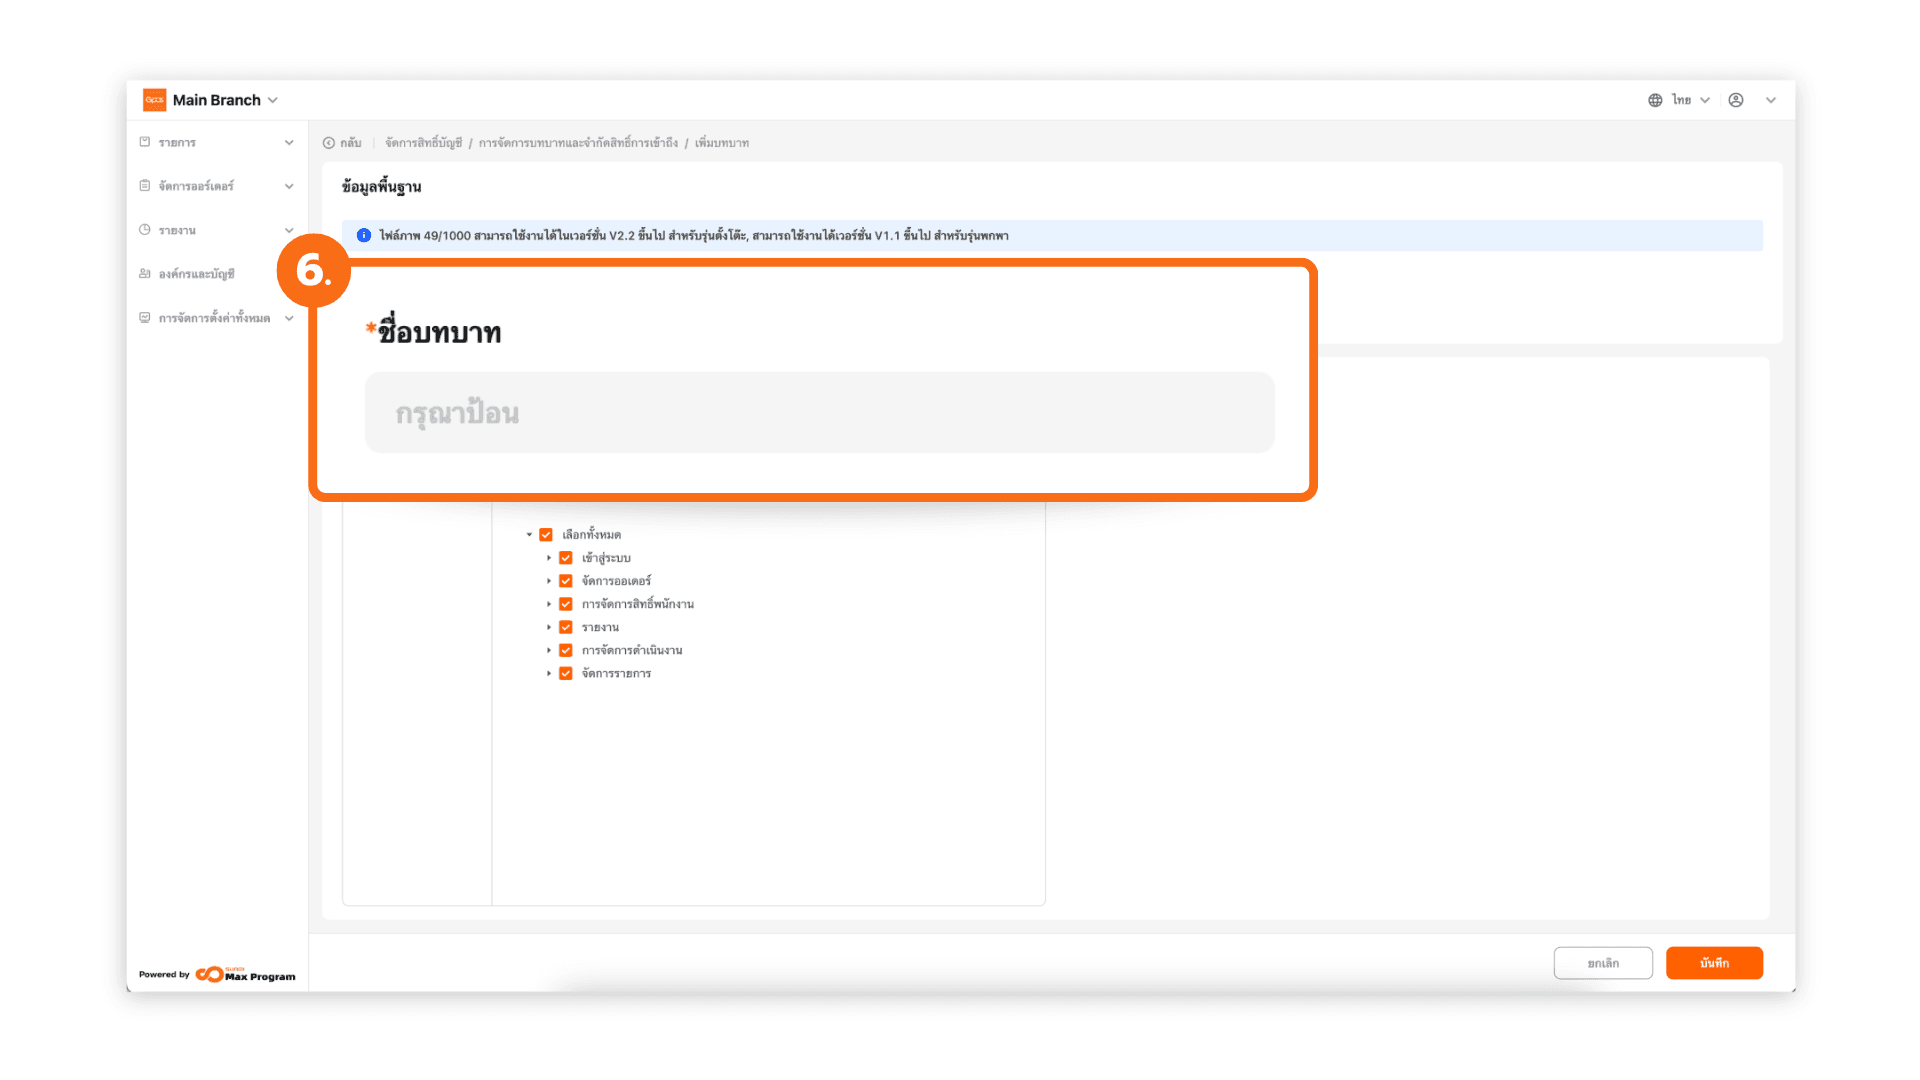
Task: Click the จัดการสิทธิ์บัญชี breadcrumb link
Action: tap(423, 143)
